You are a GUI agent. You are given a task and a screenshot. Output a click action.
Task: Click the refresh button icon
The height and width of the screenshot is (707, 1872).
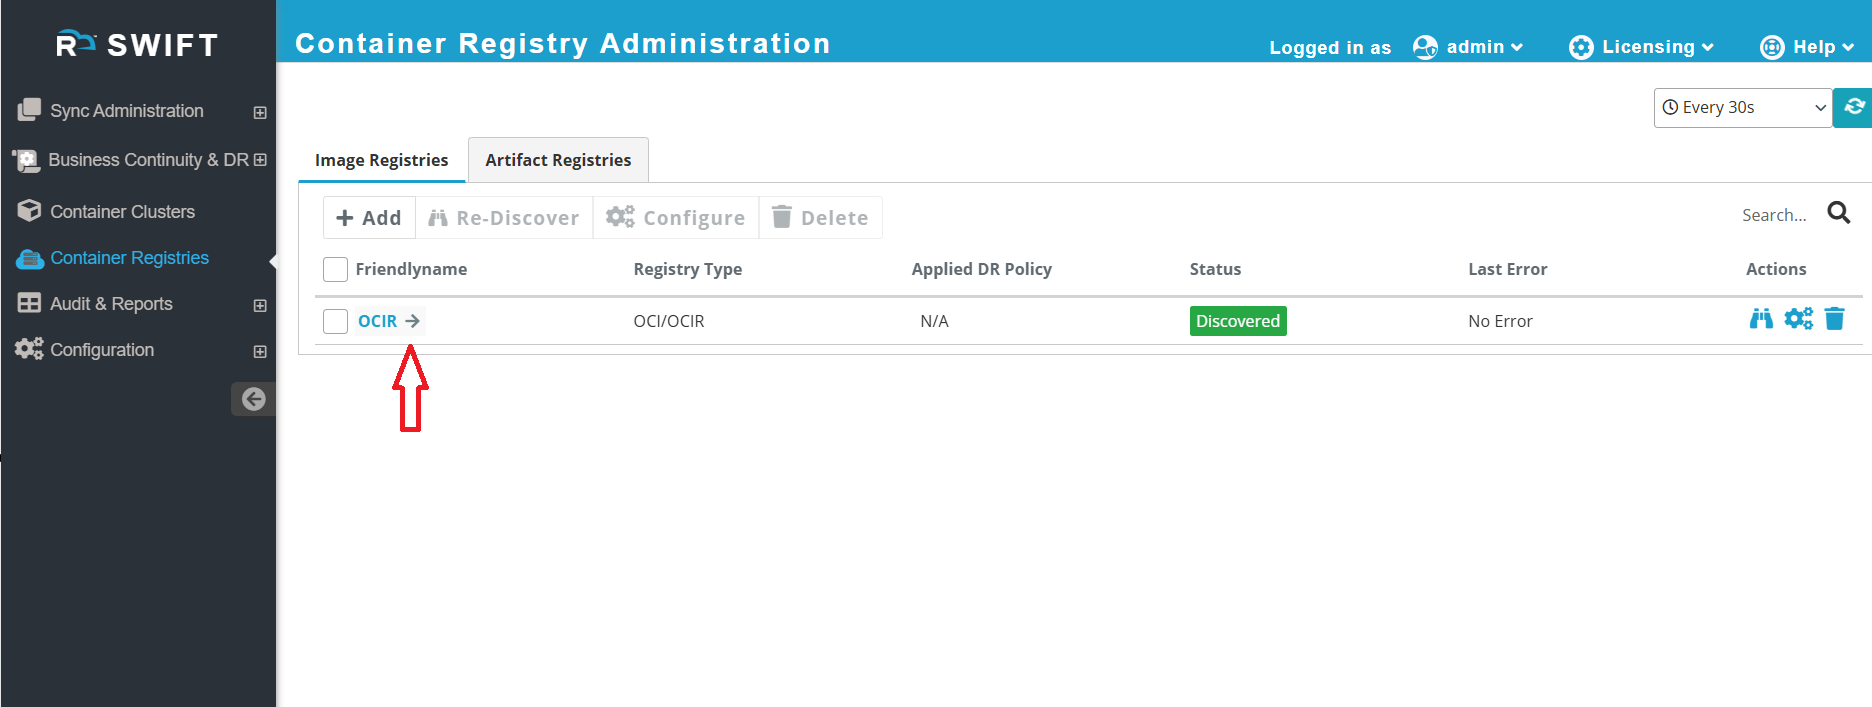point(1854,107)
